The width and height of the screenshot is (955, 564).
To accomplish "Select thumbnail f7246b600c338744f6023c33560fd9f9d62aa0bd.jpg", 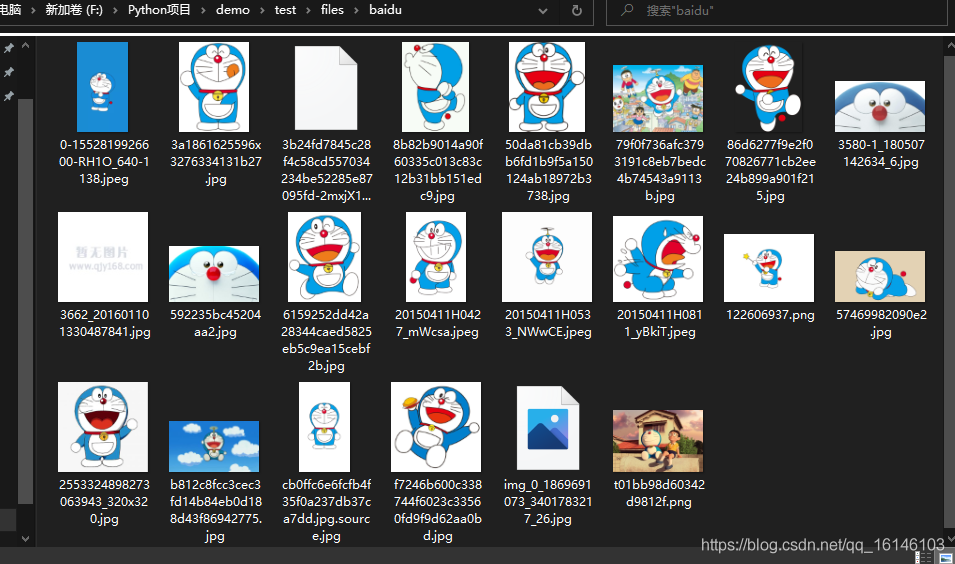I will coord(436,426).
